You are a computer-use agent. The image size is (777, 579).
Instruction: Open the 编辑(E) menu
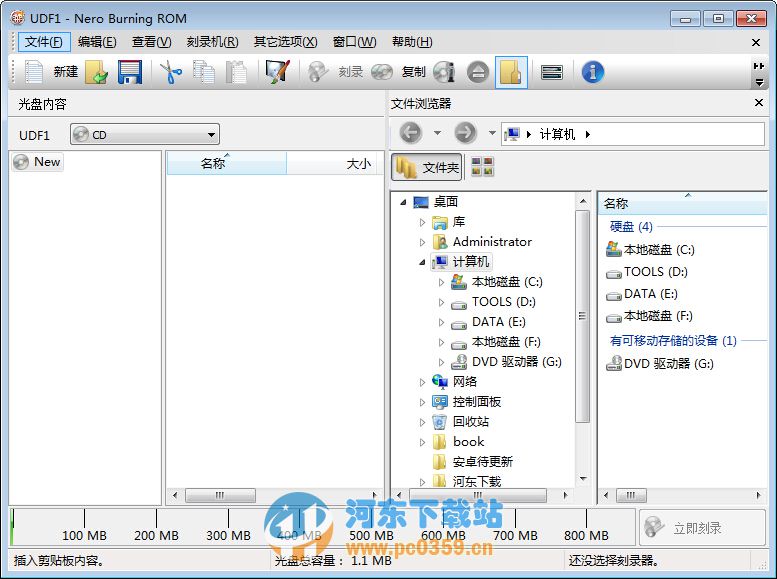pyautogui.click(x=97, y=42)
